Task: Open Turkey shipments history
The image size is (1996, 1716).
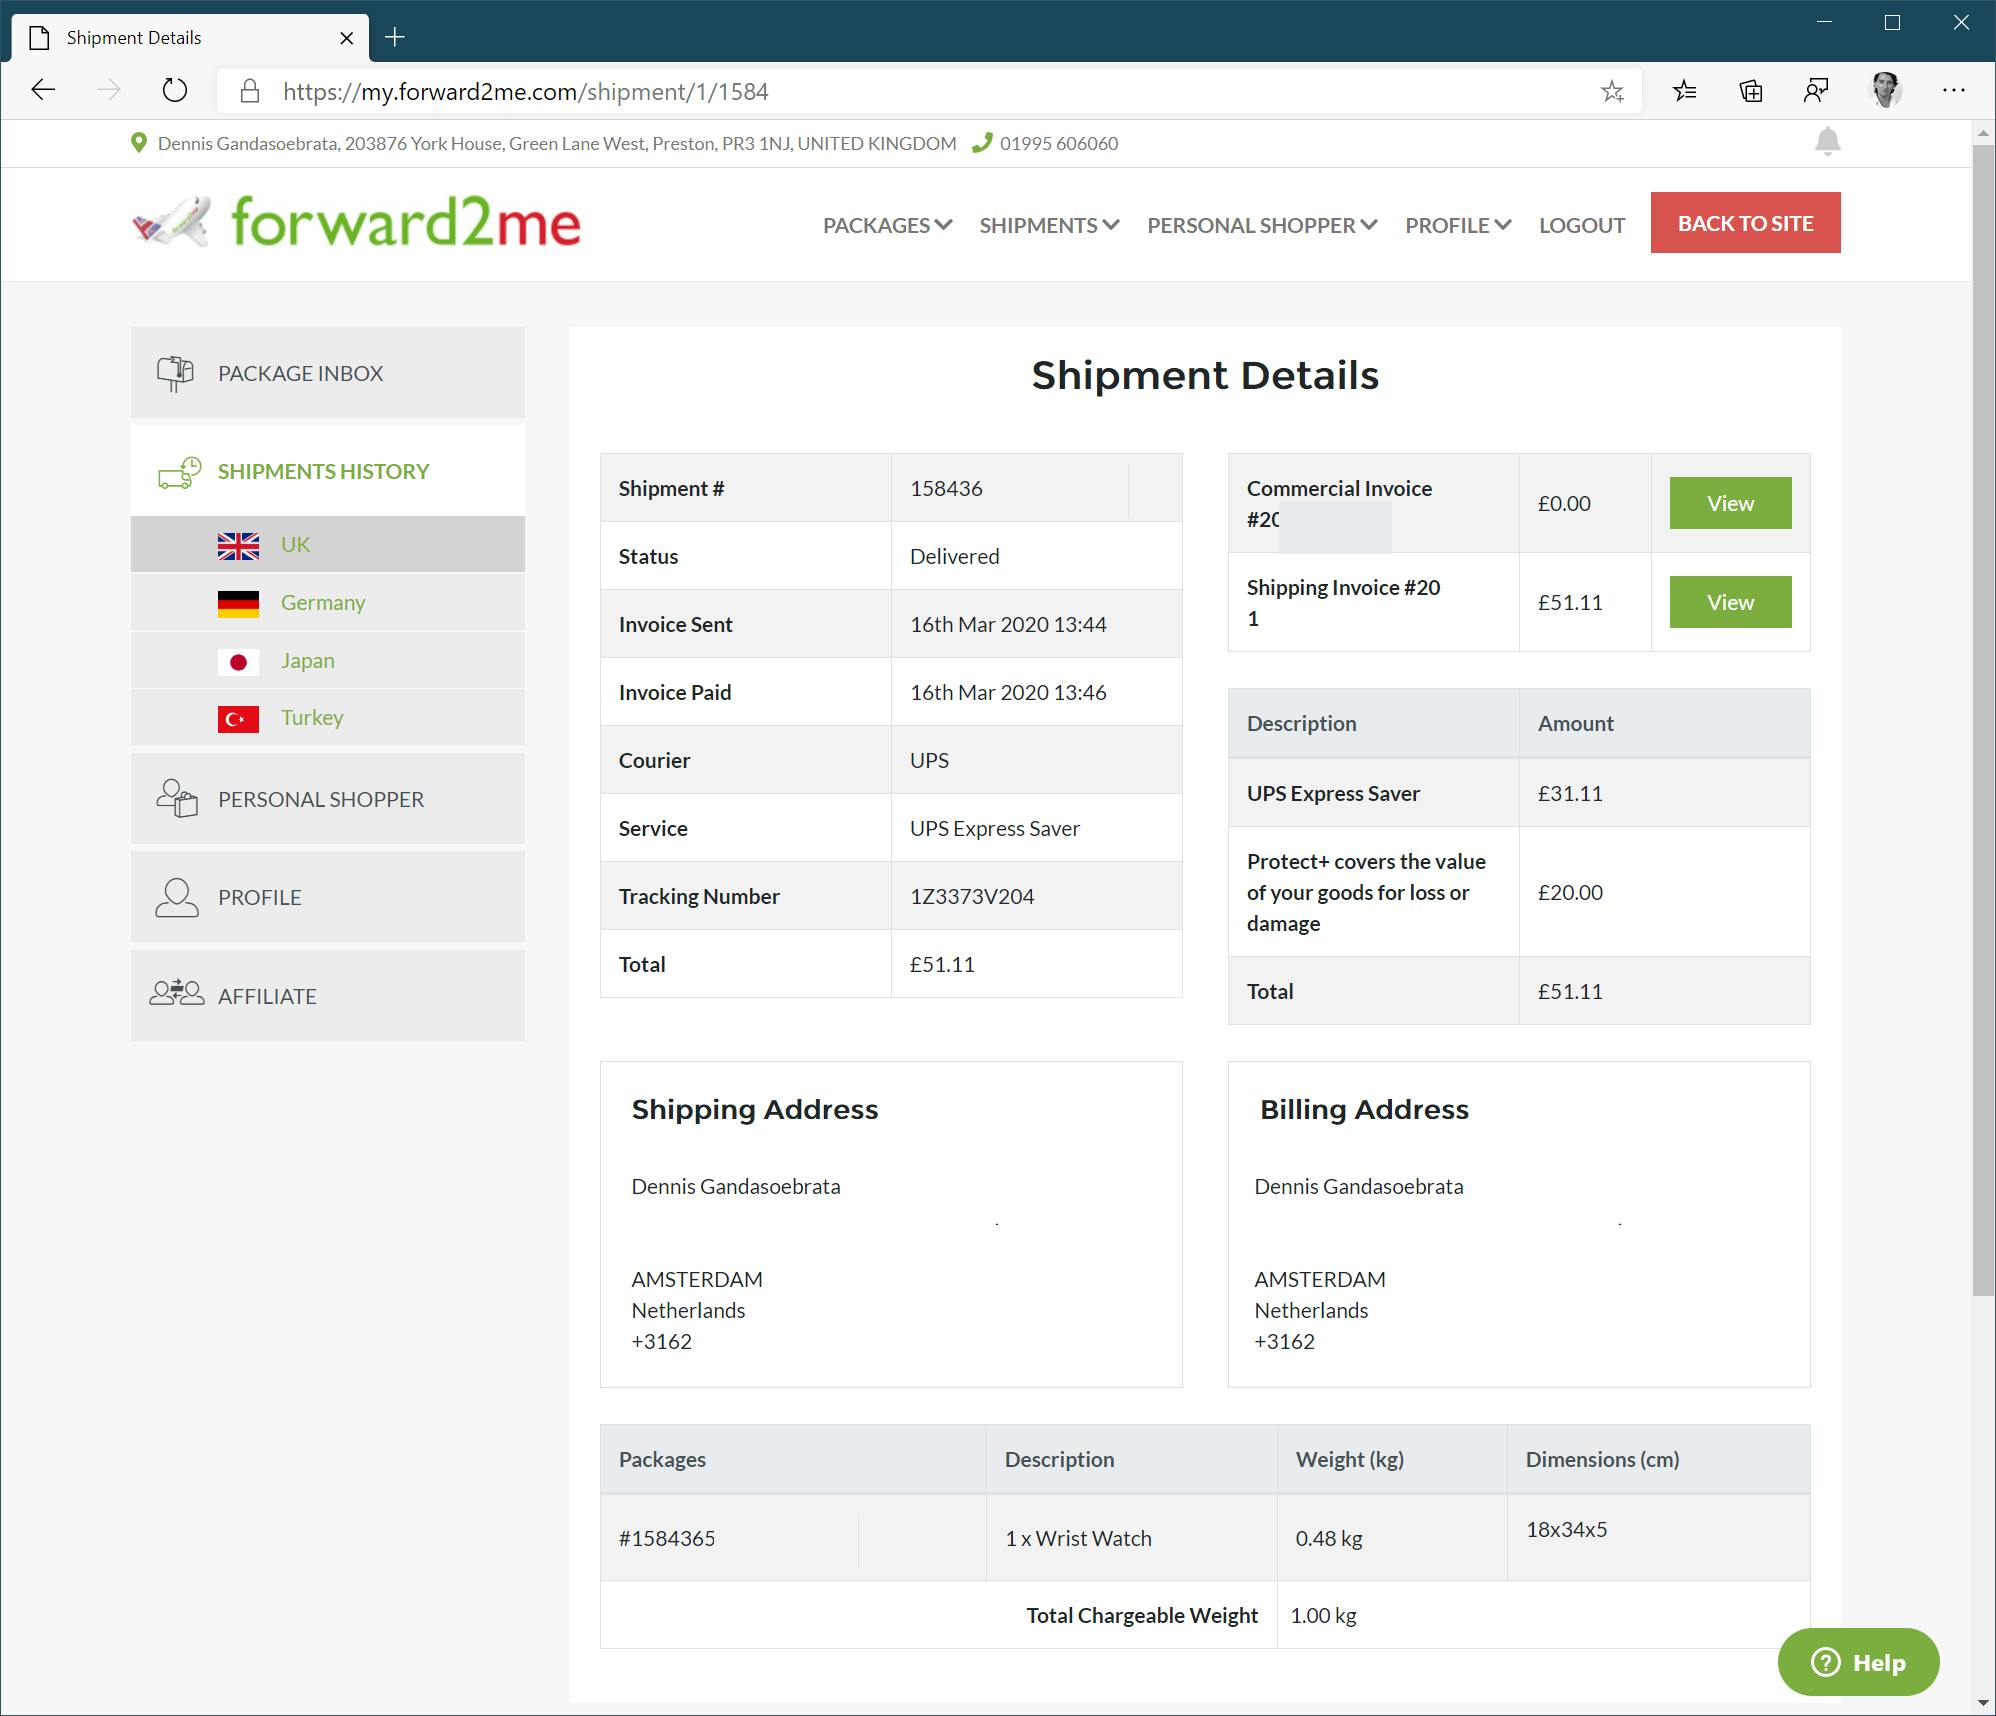Action: pyautogui.click(x=311, y=718)
